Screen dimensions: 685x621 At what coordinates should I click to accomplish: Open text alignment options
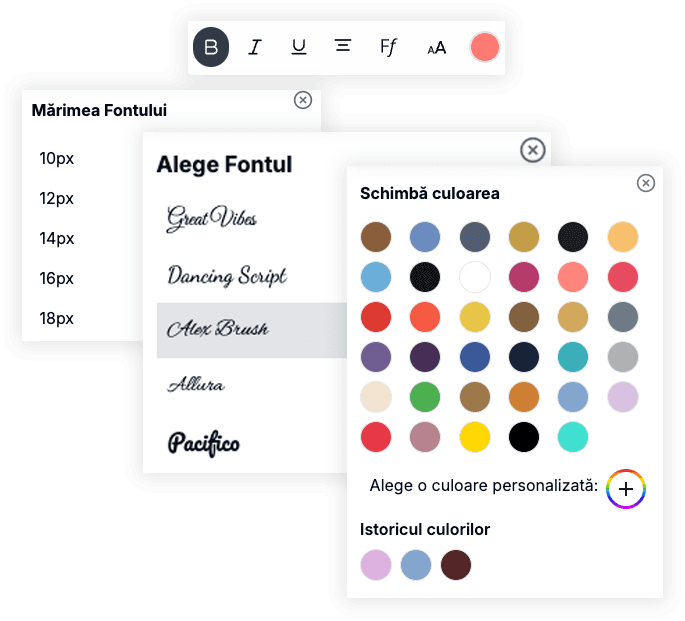[343, 47]
